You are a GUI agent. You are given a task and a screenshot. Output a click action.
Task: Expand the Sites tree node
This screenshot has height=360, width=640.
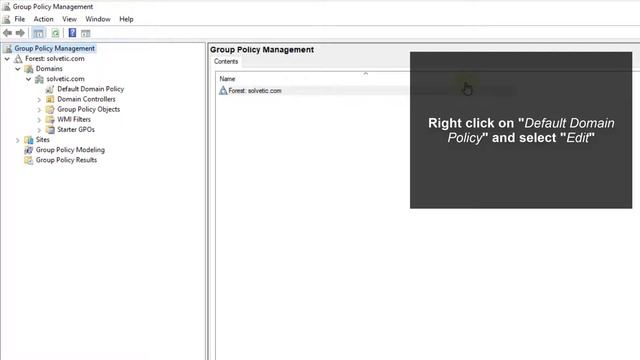[18, 140]
